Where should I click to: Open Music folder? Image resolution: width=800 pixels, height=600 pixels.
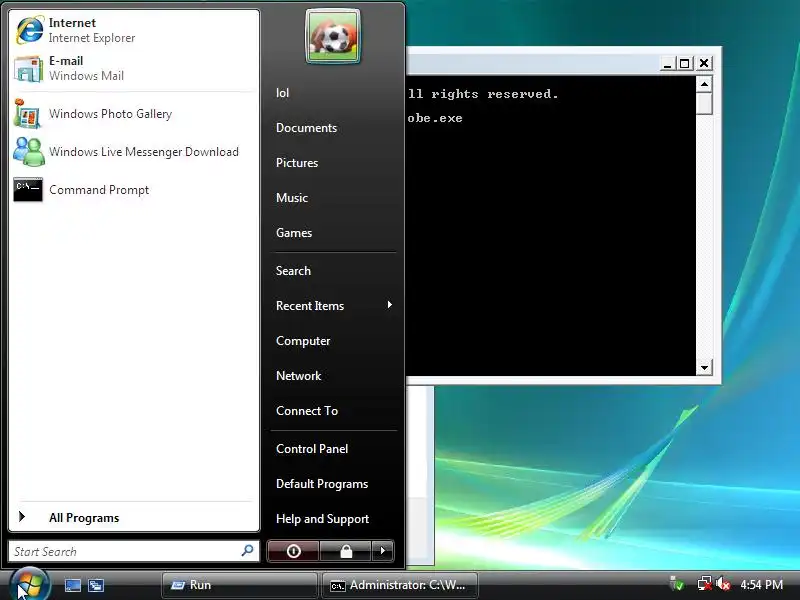(x=292, y=197)
